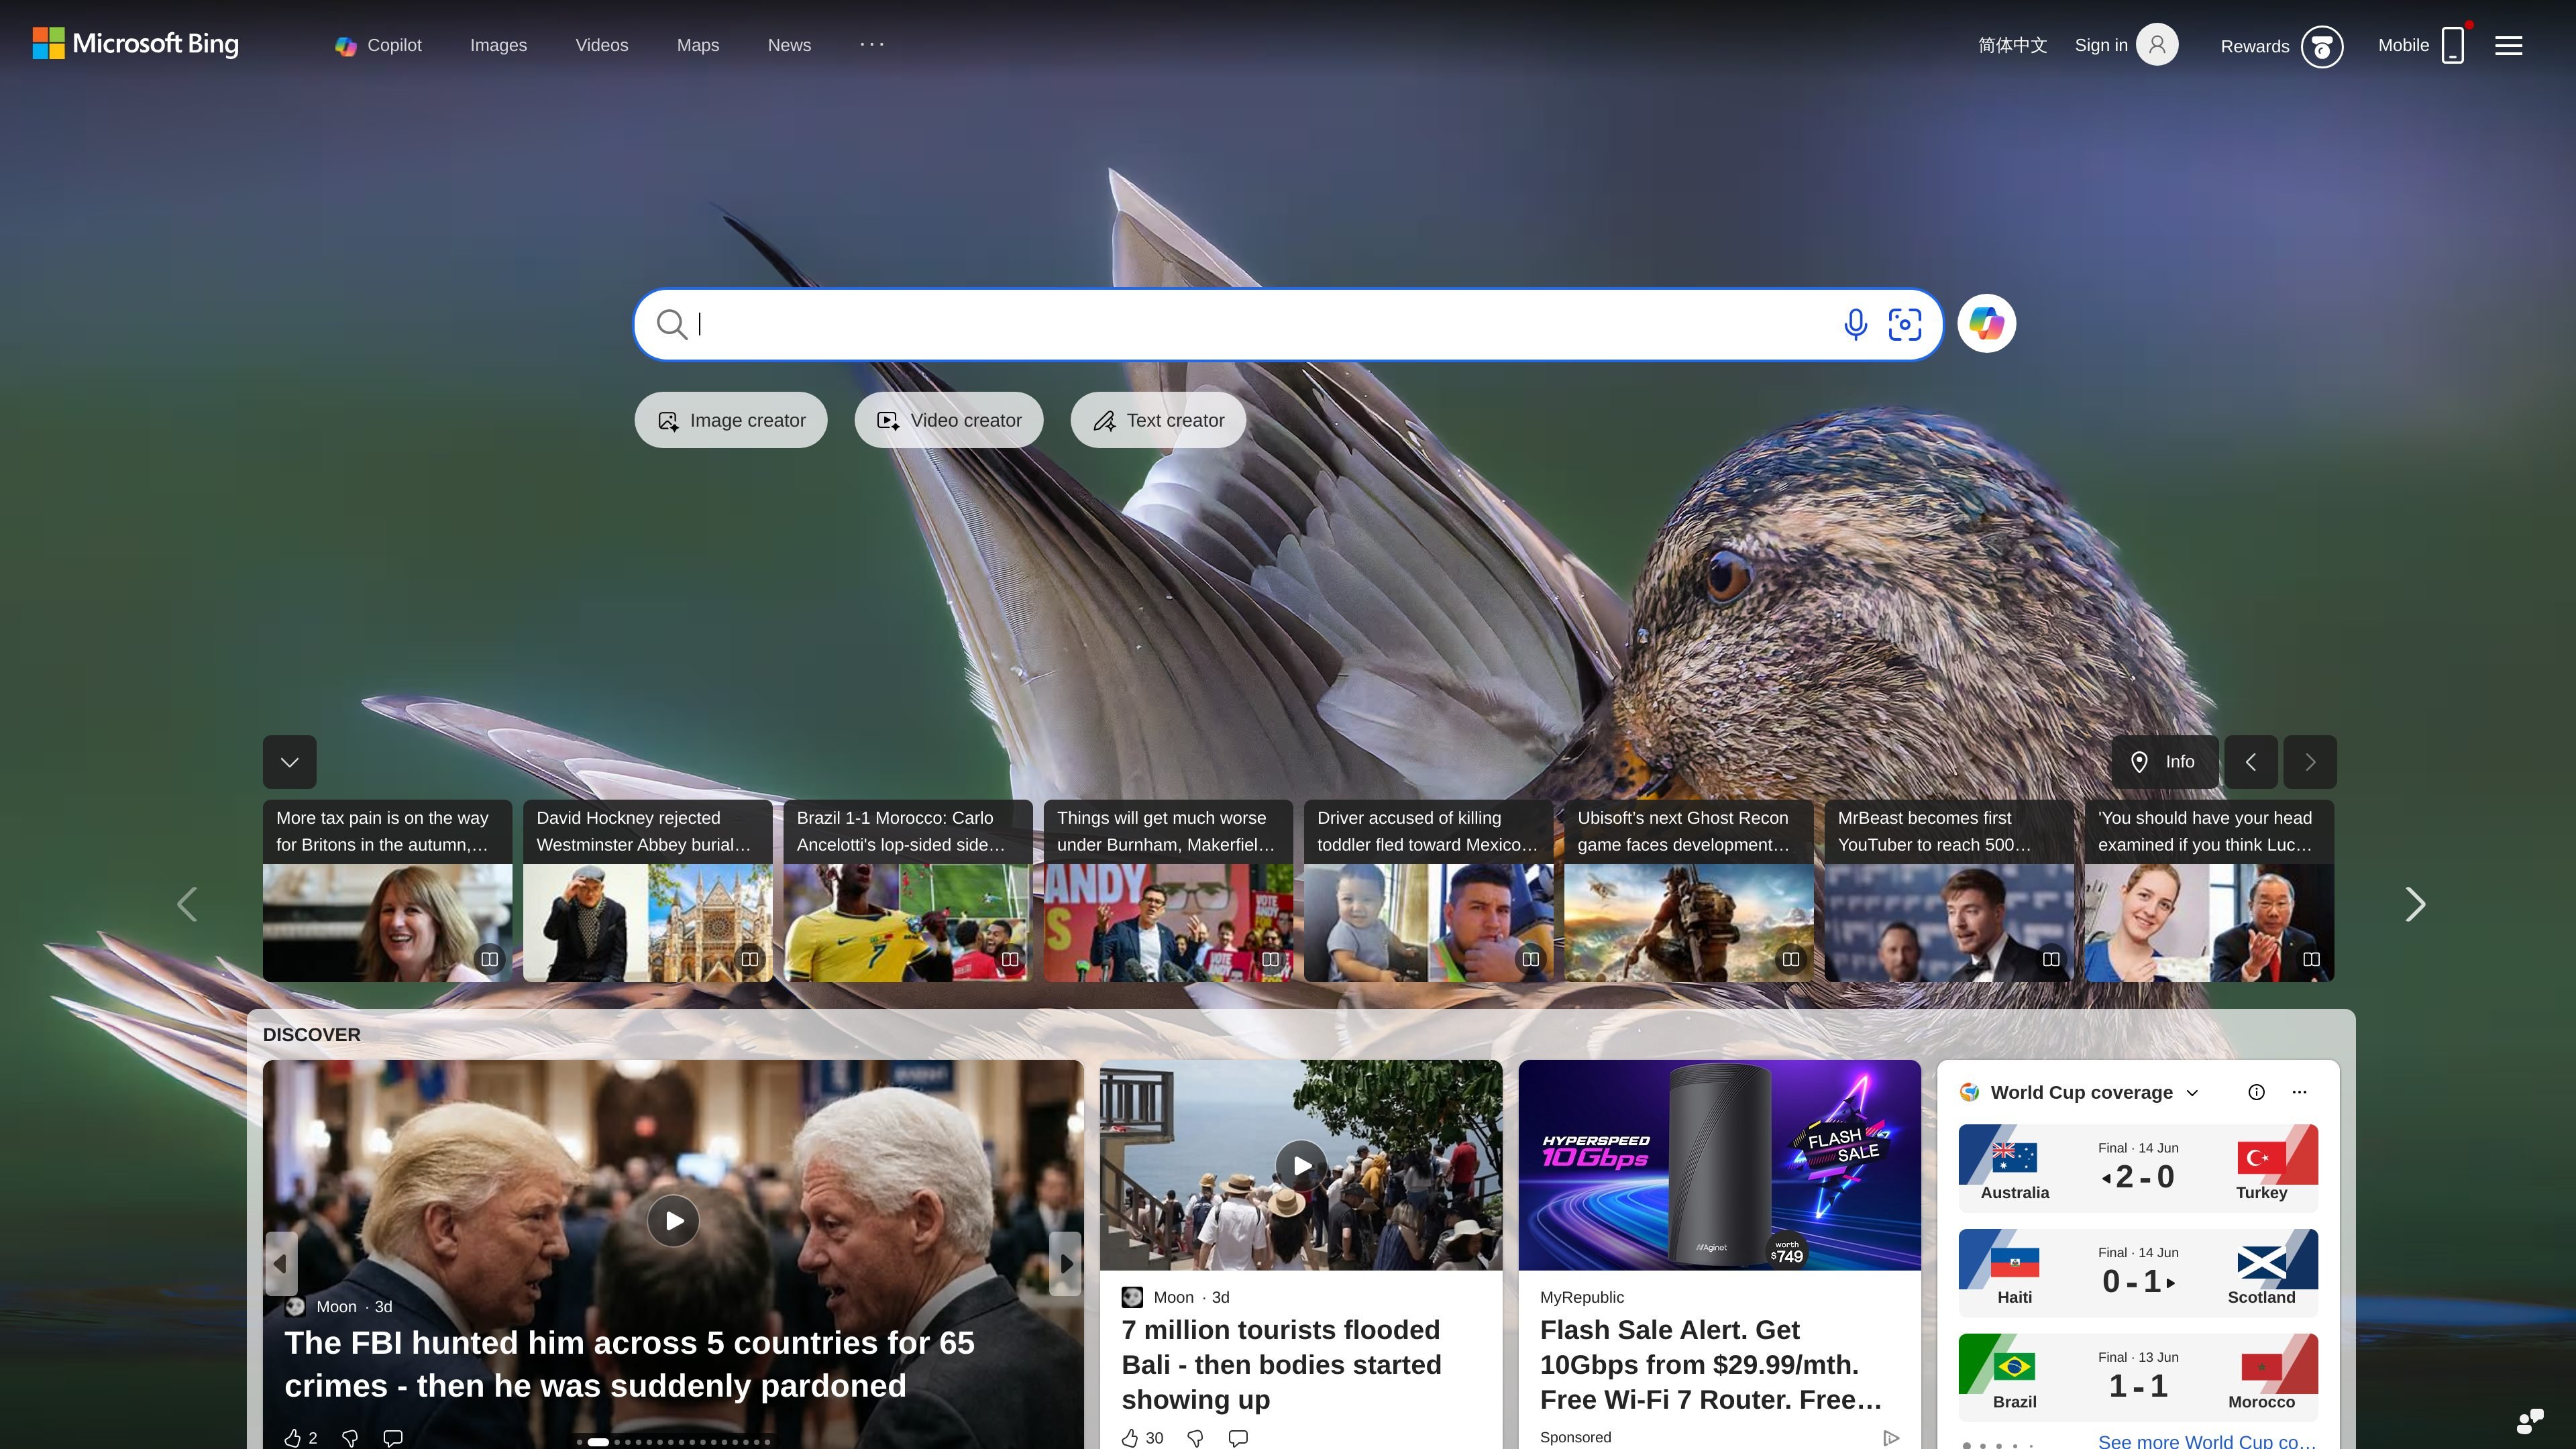Go to the Images tab
Image resolution: width=2576 pixels, height=1449 pixels.
[498, 45]
